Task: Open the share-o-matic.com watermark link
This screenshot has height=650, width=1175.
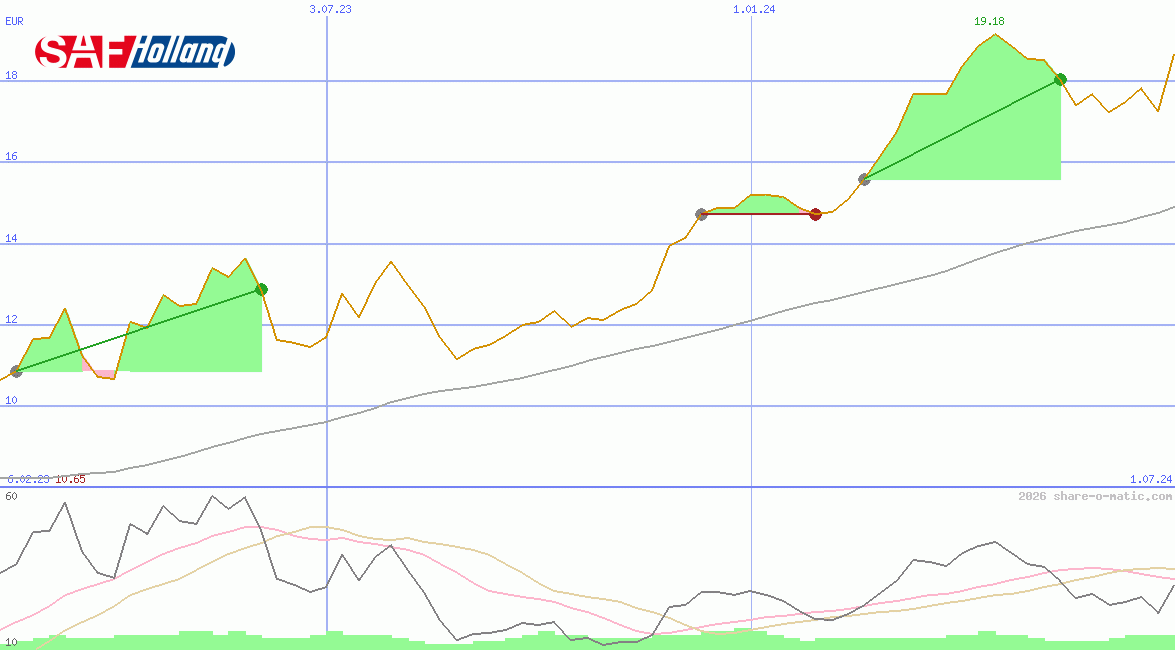Action: click(x=1094, y=496)
